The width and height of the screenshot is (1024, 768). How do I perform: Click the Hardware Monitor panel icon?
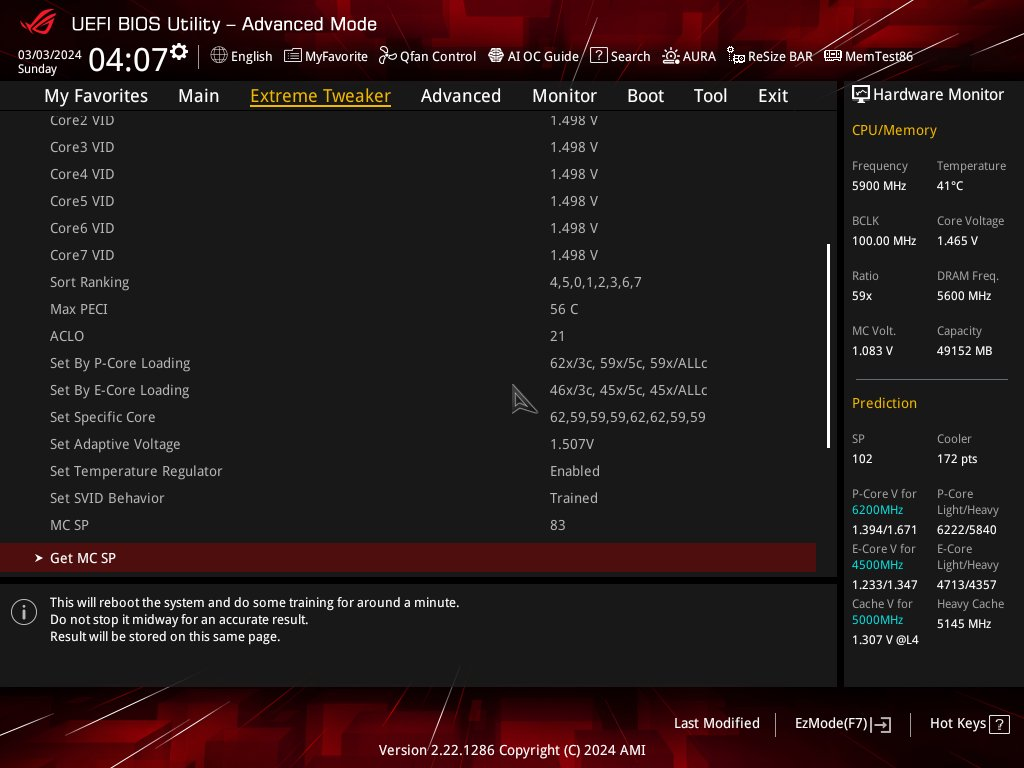[x=861, y=93]
